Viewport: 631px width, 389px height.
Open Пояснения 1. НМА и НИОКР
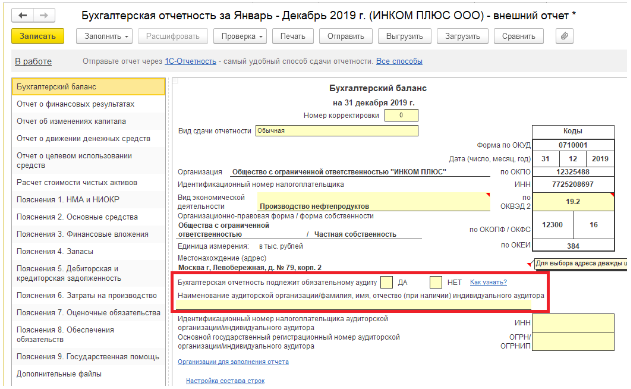[x=89, y=200]
